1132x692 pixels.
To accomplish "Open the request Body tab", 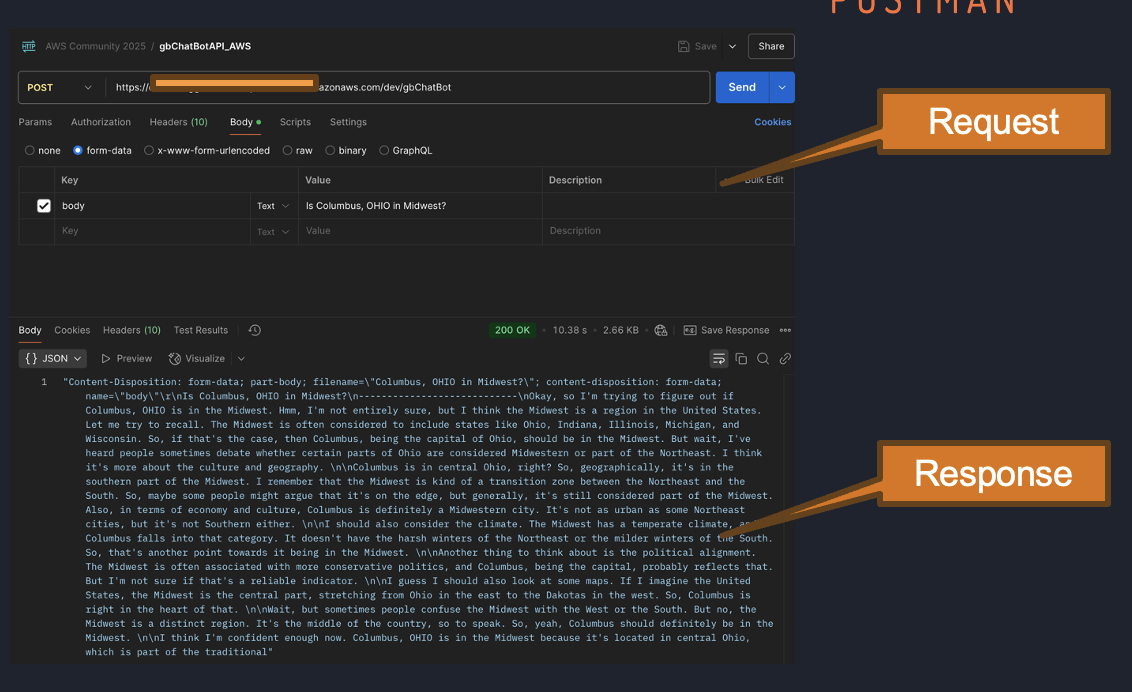I will click(x=245, y=122).
